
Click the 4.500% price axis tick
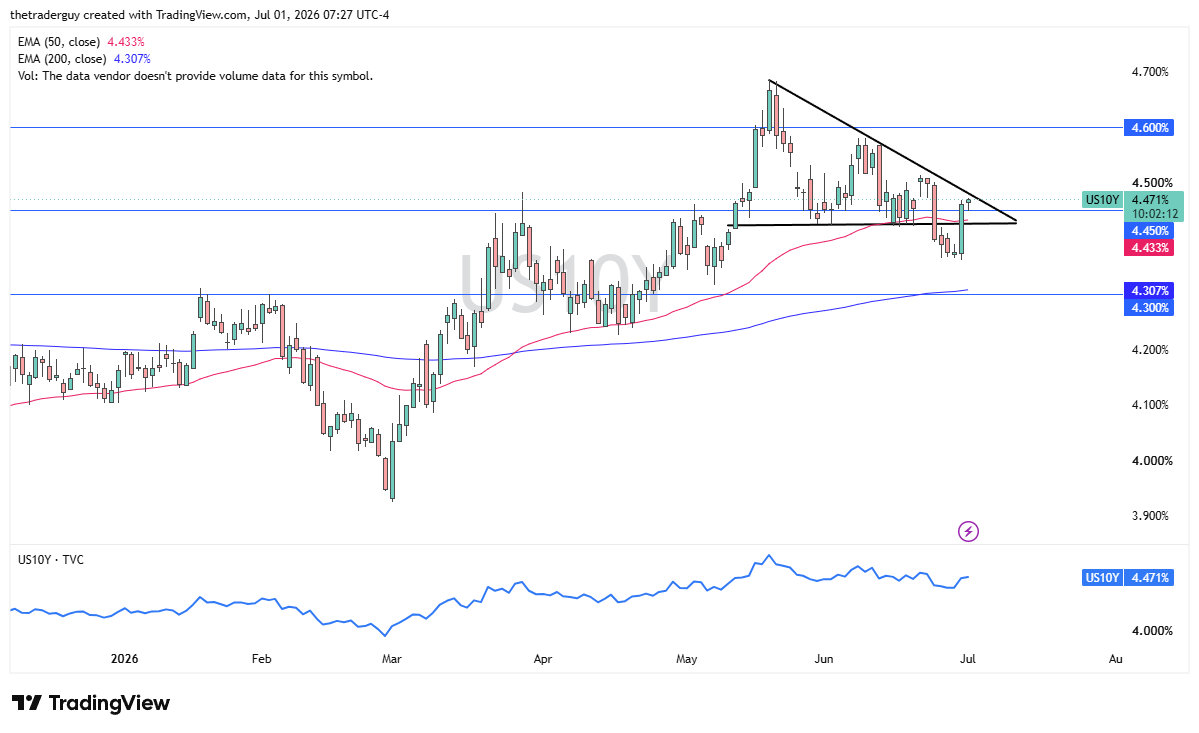pos(1152,183)
